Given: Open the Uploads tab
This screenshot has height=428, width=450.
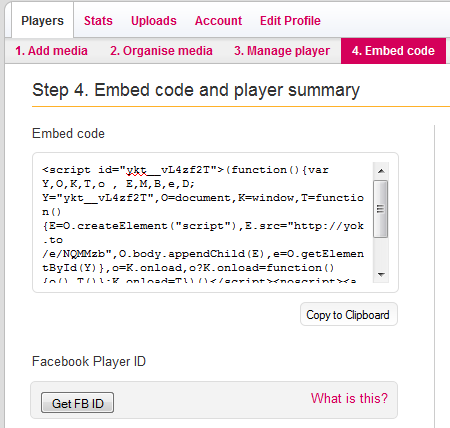Looking at the screenshot, I should click(154, 21).
